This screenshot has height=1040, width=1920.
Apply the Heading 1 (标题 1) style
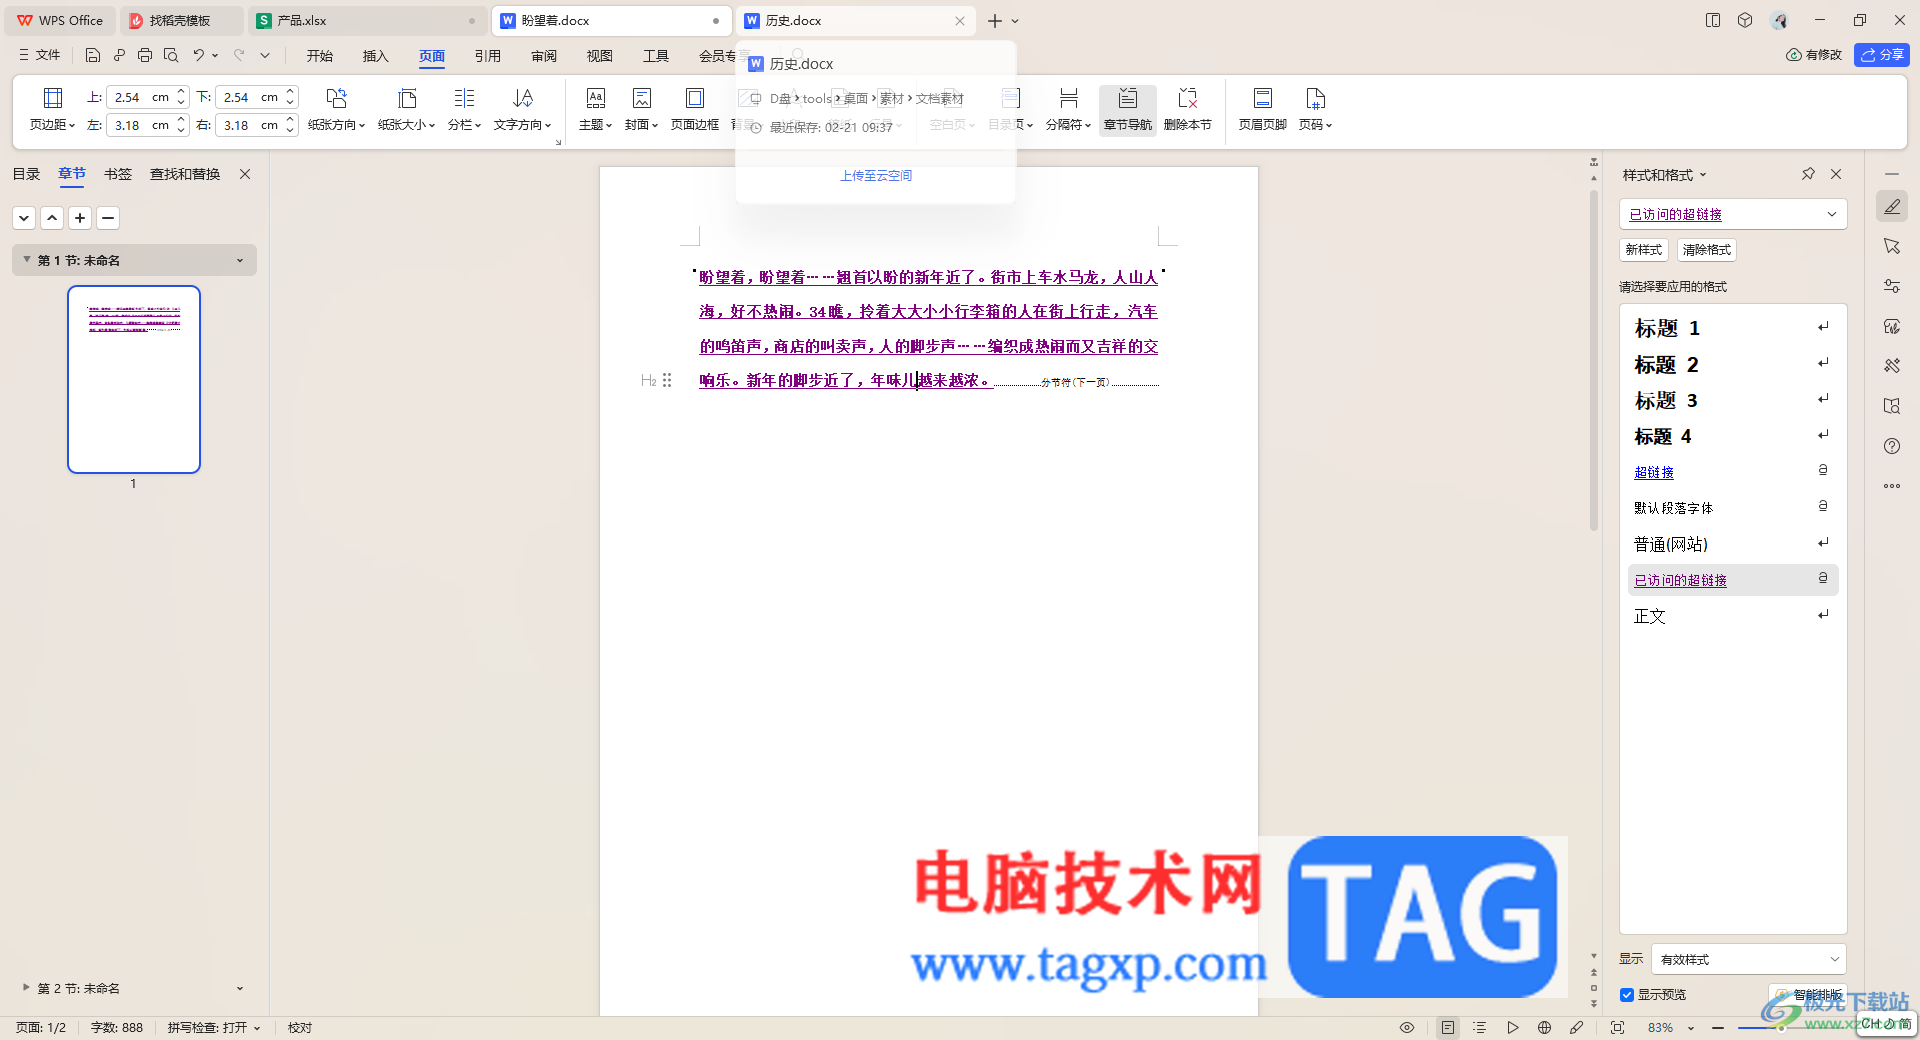1732,328
